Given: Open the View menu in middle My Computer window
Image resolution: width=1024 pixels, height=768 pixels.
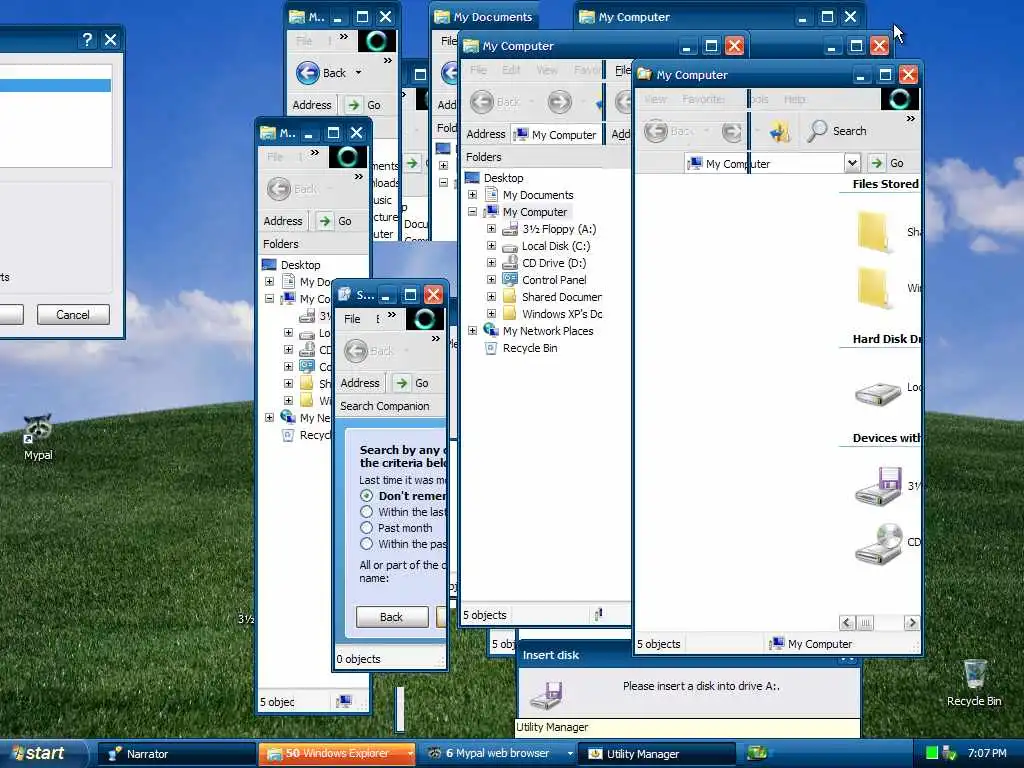Looking at the screenshot, I should click(547, 70).
